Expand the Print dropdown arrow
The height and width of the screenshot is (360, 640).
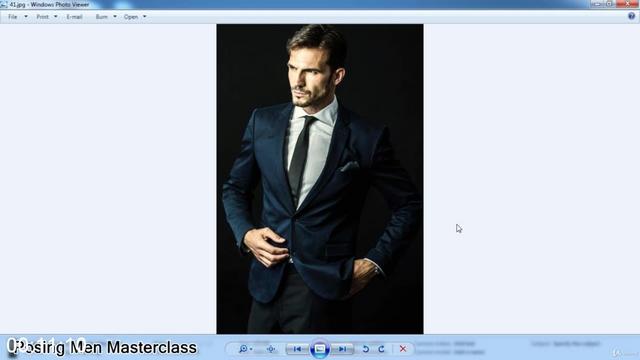[56, 17]
